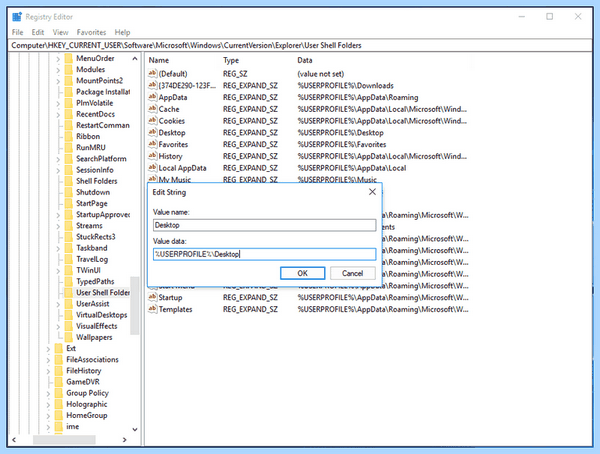Close the Edit String dialog

click(x=372, y=192)
